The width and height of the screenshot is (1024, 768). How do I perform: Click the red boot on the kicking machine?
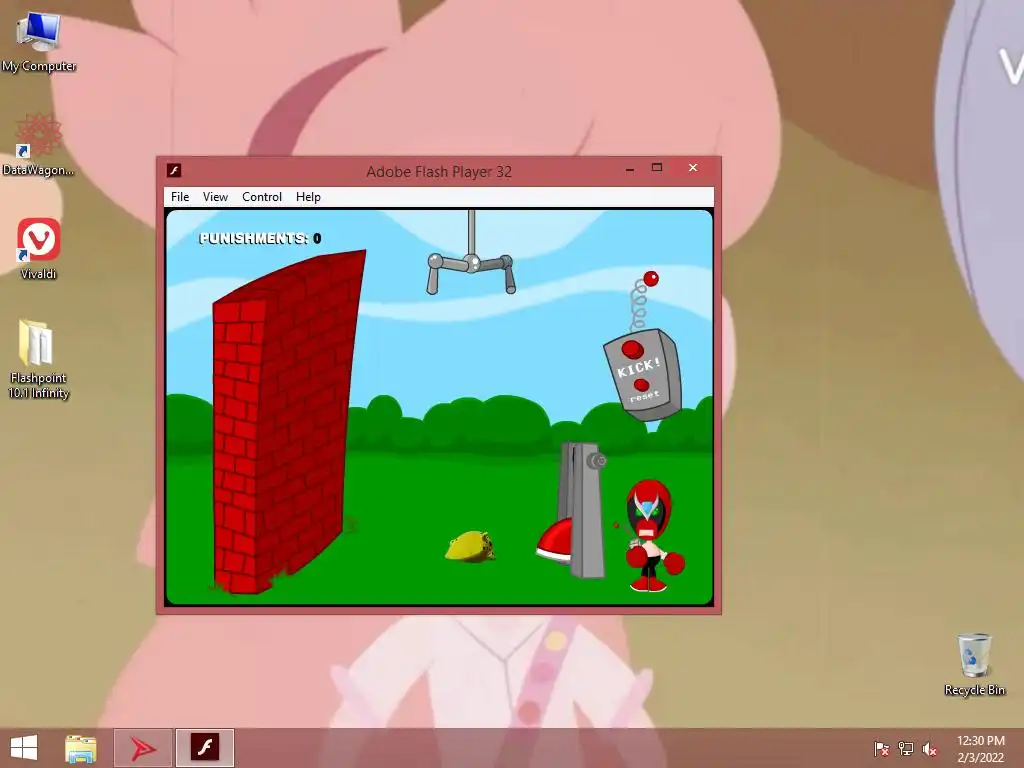tap(554, 540)
